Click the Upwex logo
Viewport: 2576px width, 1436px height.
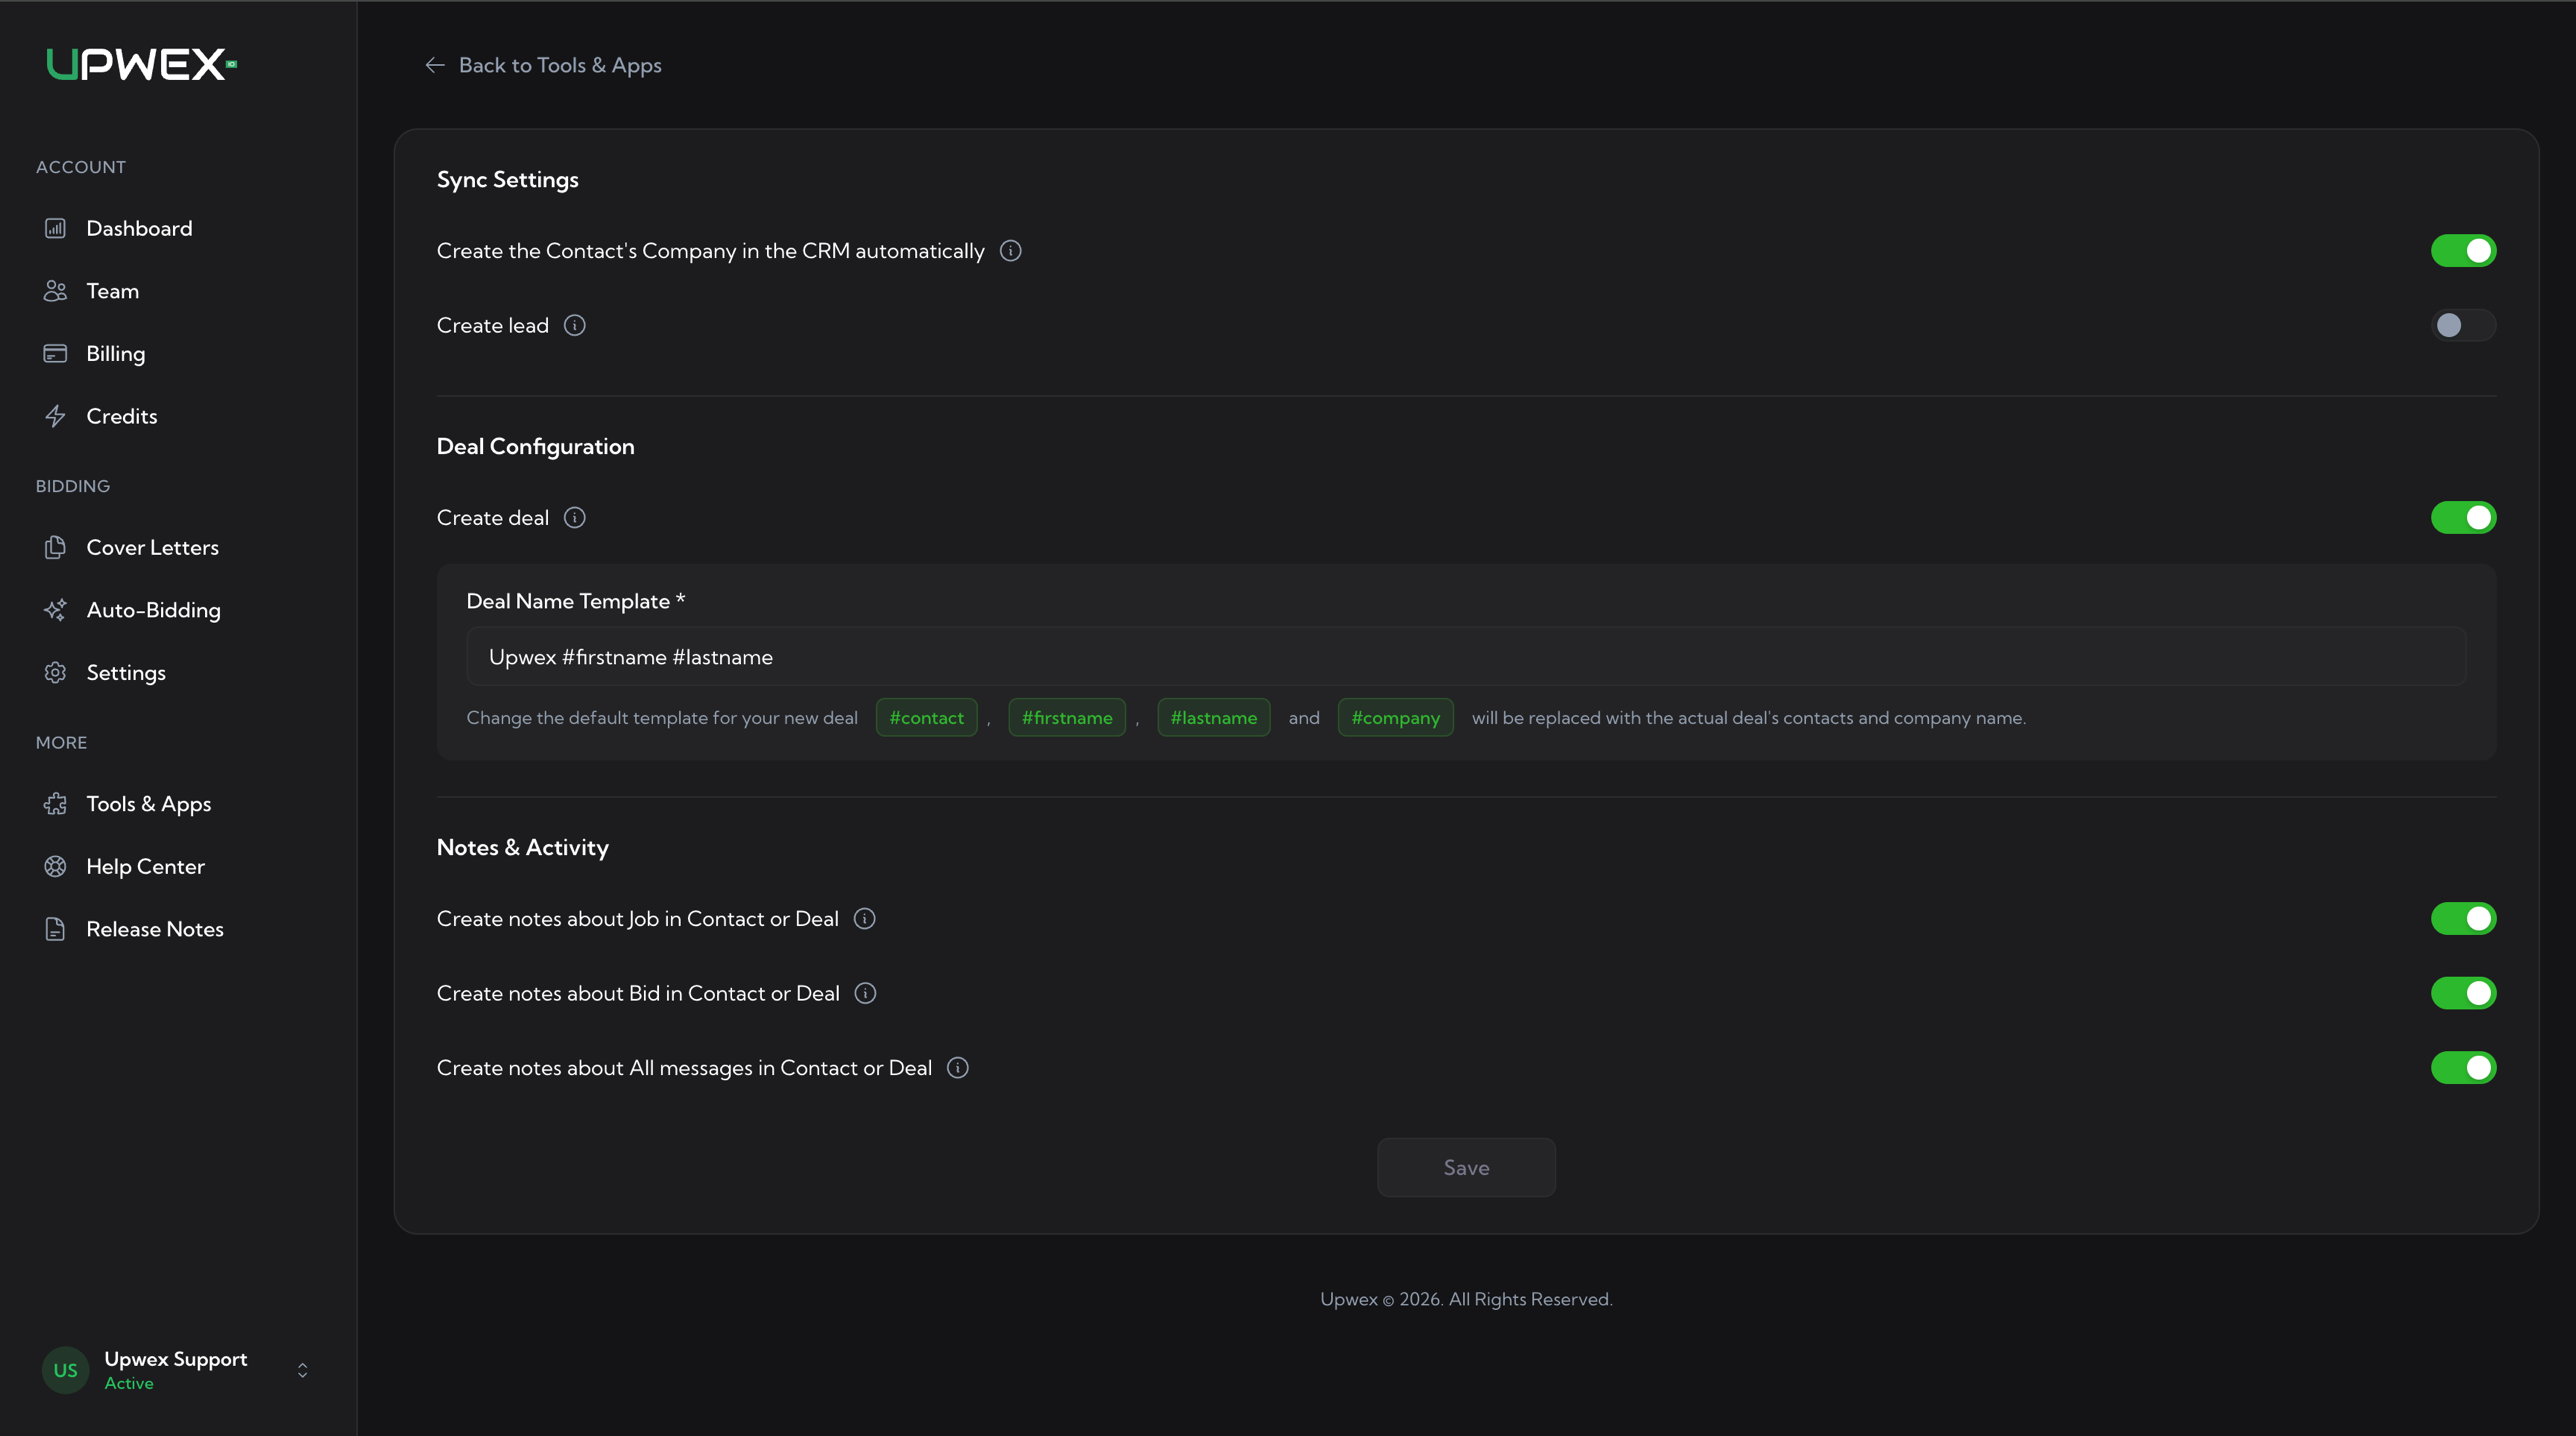[141, 64]
